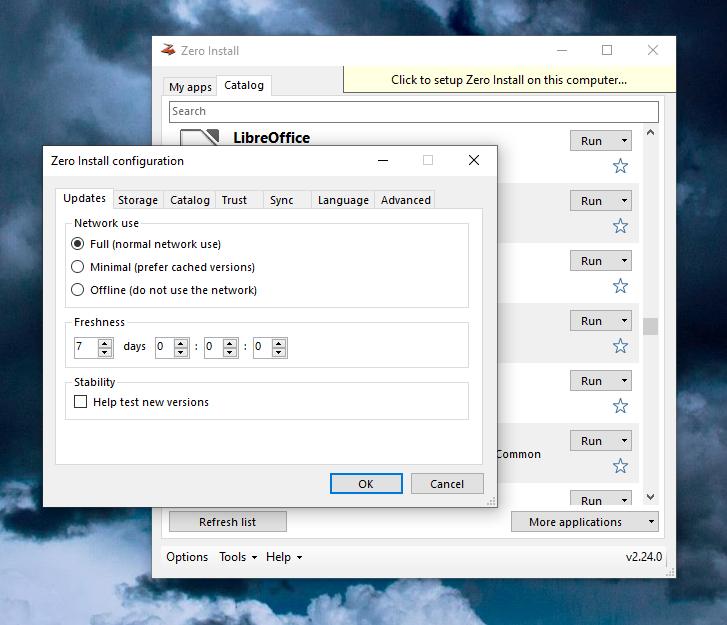This screenshot has width=727, height=625.
Task: Click the Freshness hours input field
Action: tap(165, 347)
